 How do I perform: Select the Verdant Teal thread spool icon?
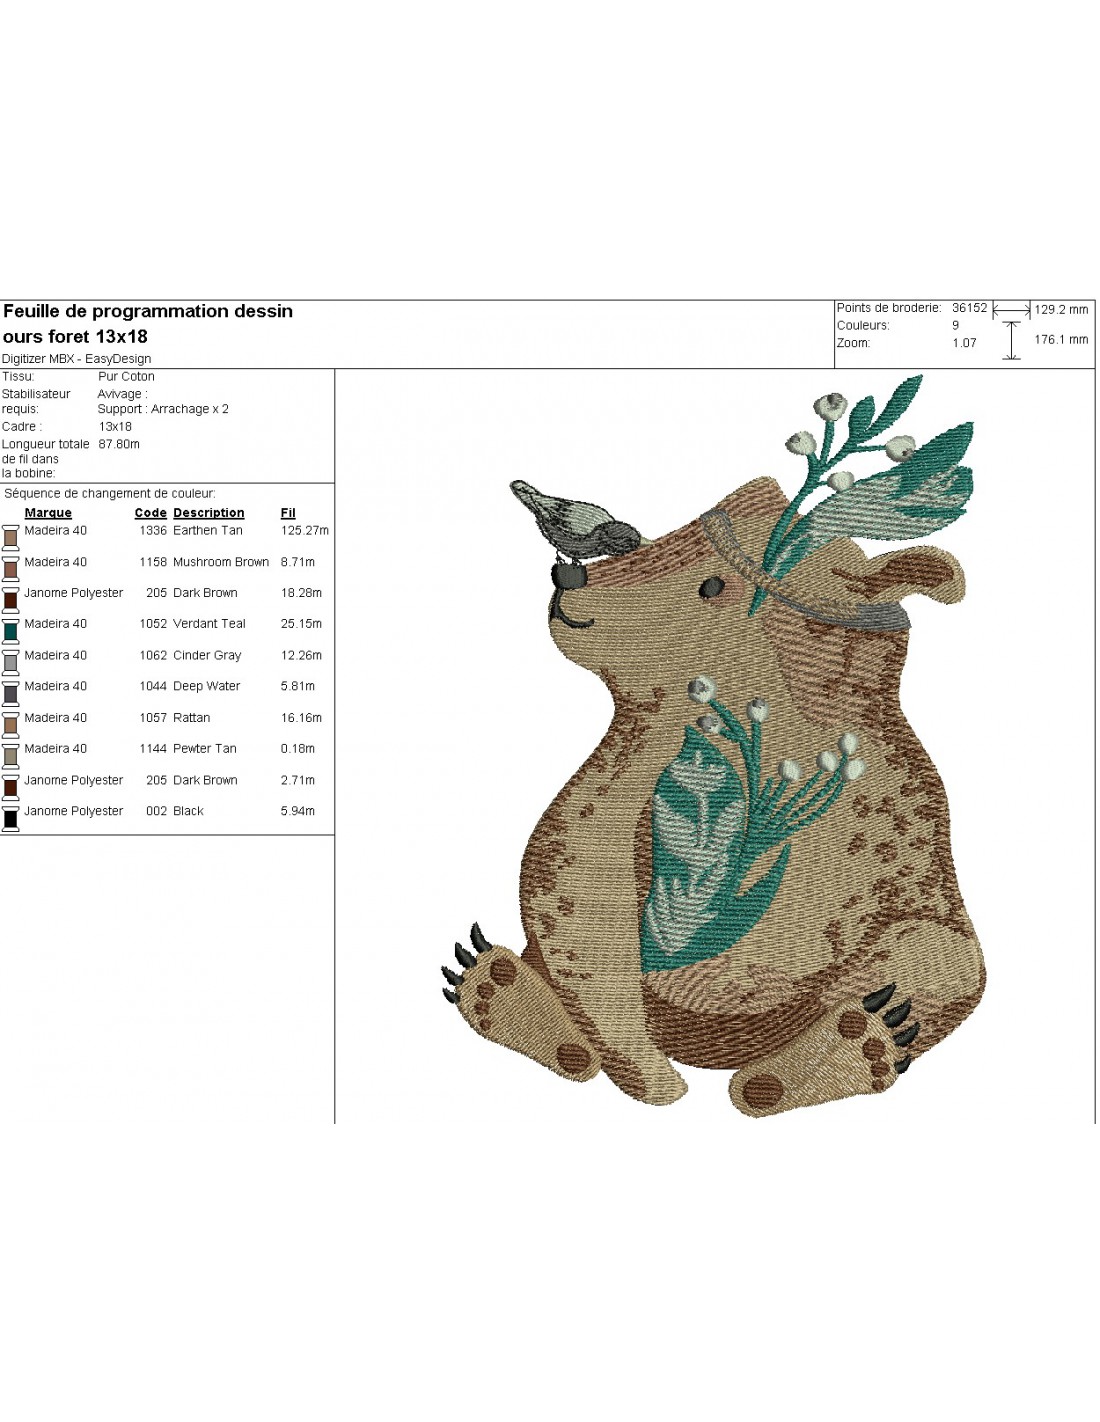click(x=10, y=630)
